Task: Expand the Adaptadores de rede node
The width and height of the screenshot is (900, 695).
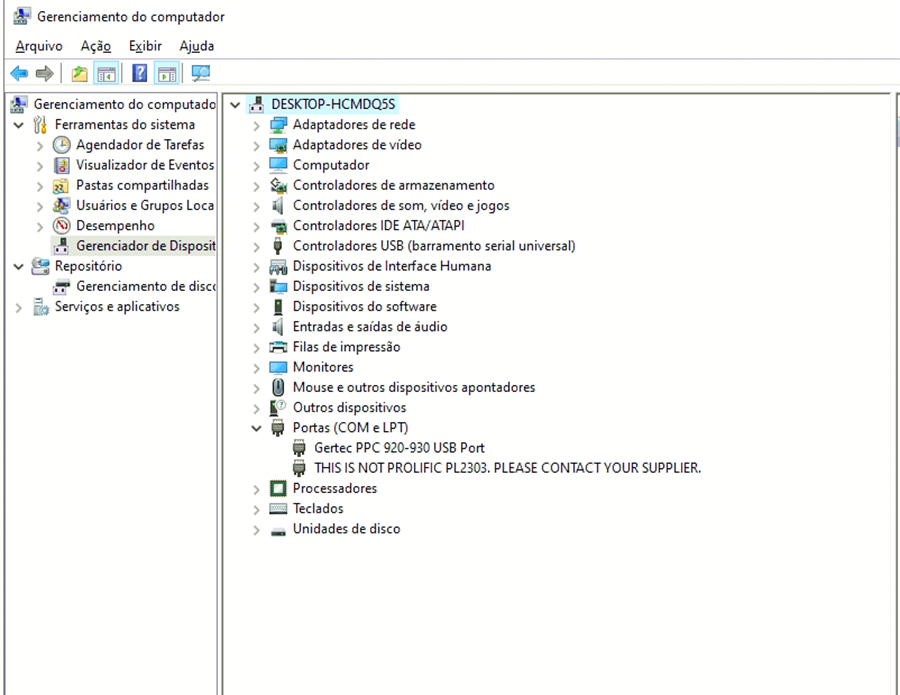Action: click(257, 125)
